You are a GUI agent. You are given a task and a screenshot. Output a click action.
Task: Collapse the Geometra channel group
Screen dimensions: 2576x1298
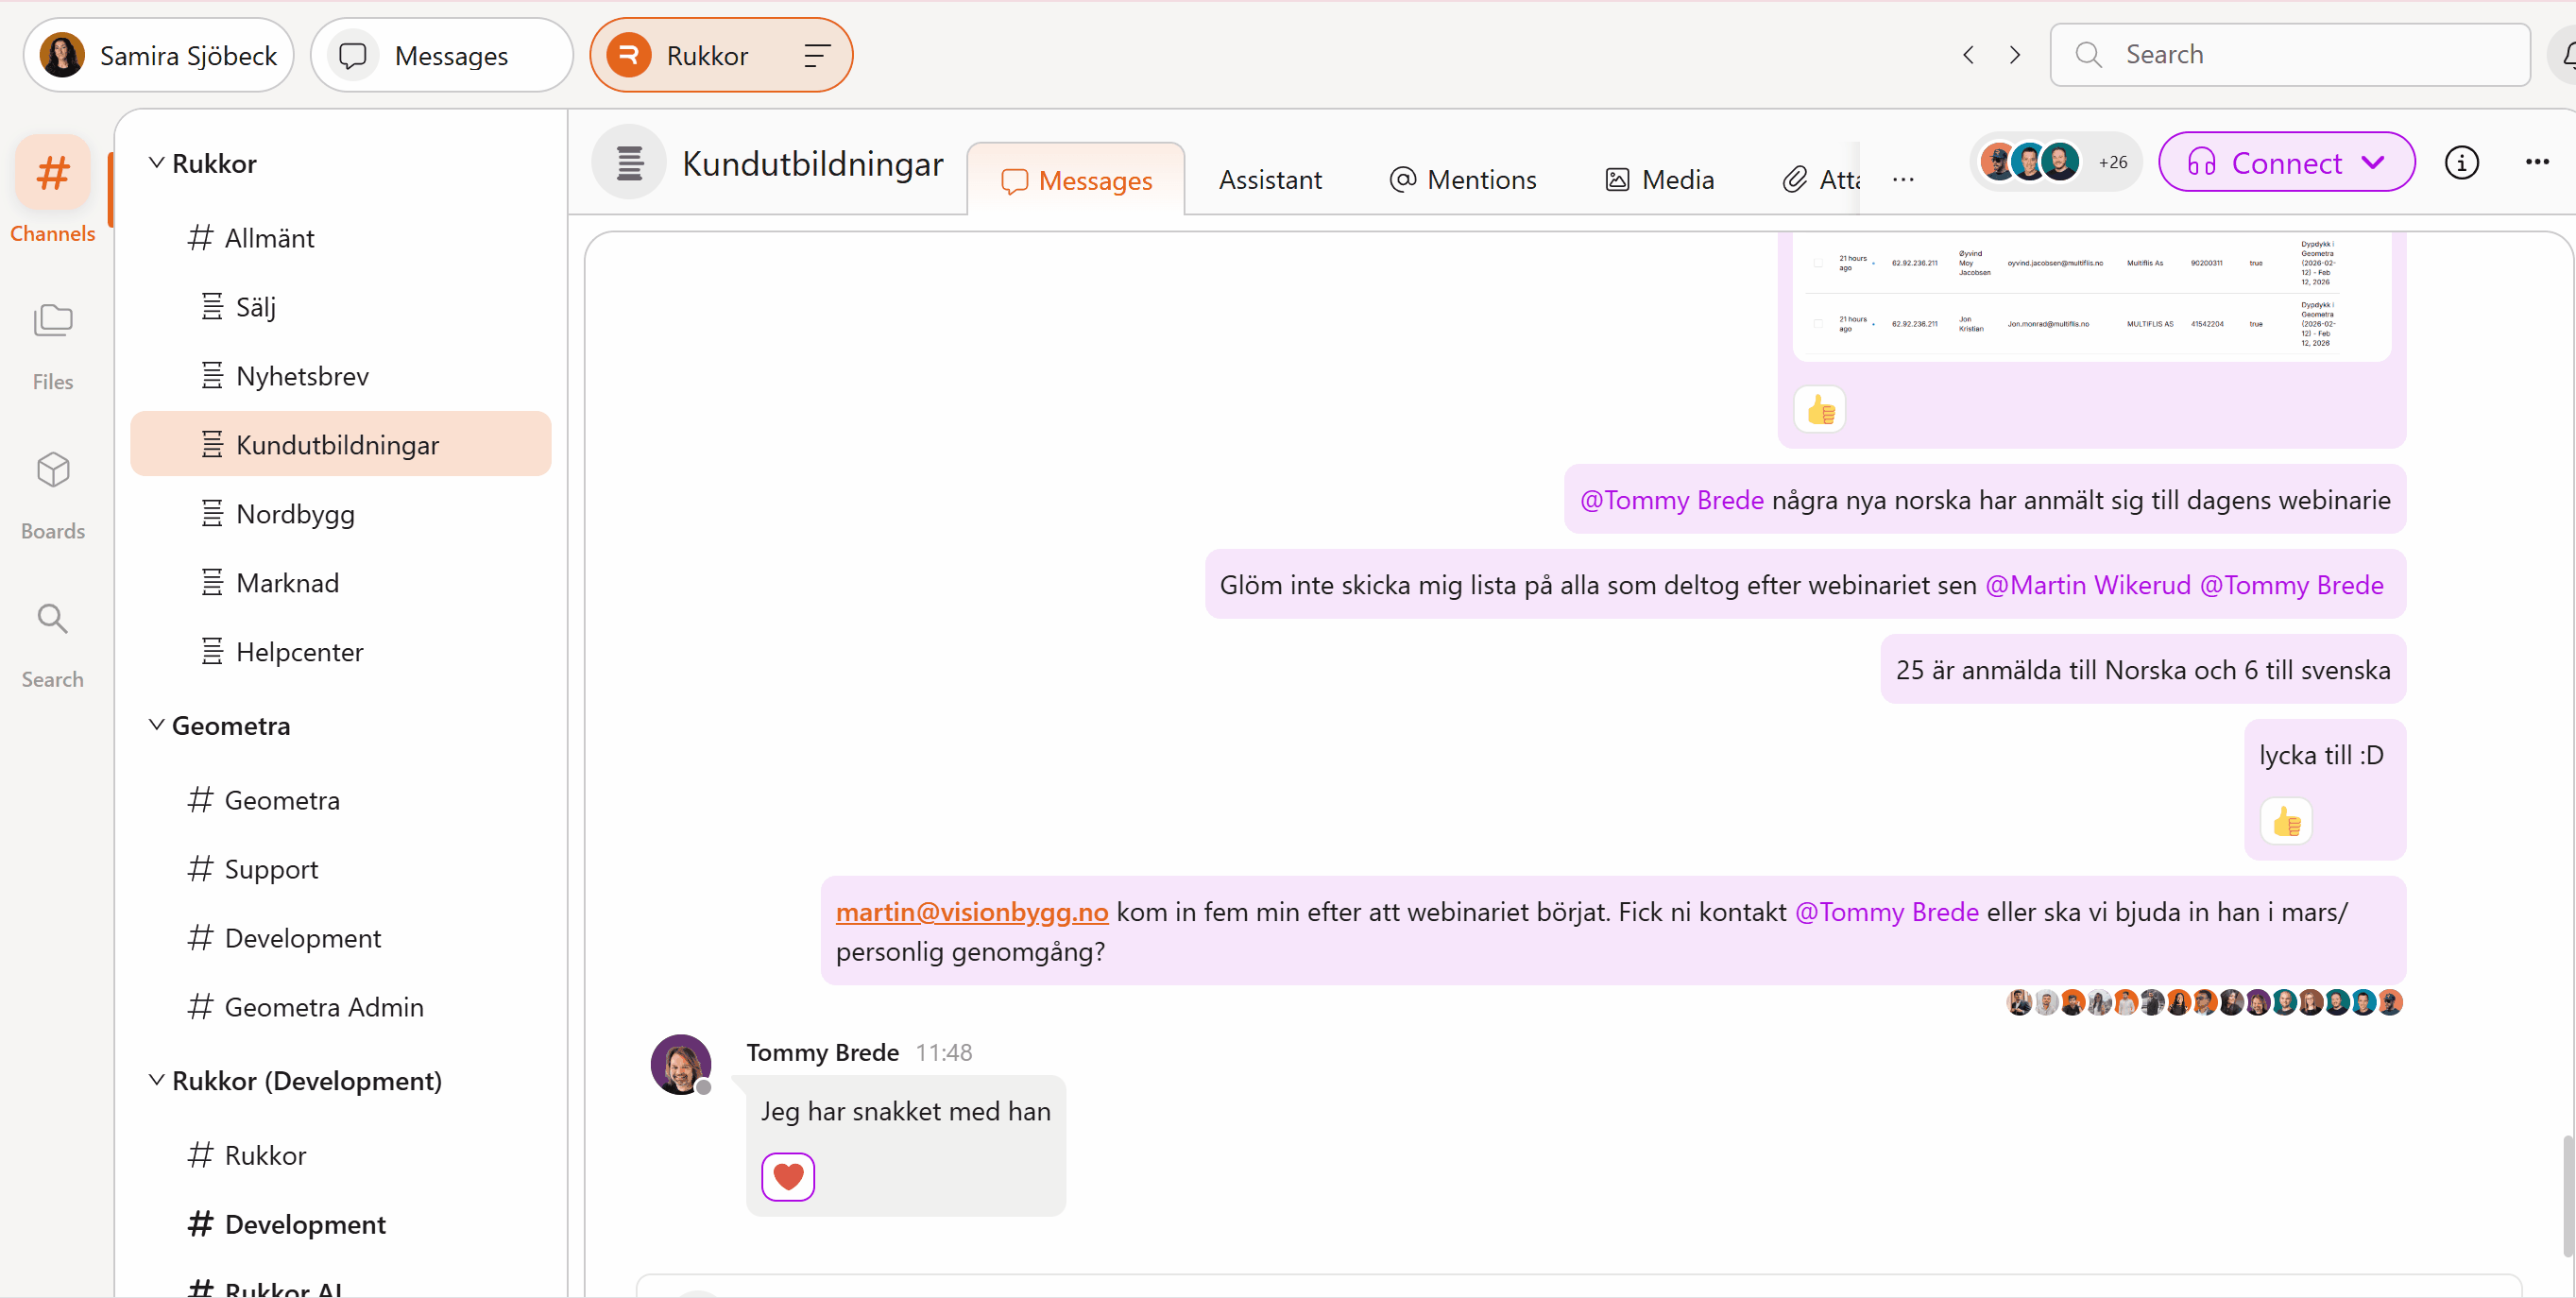click(157, 725)
